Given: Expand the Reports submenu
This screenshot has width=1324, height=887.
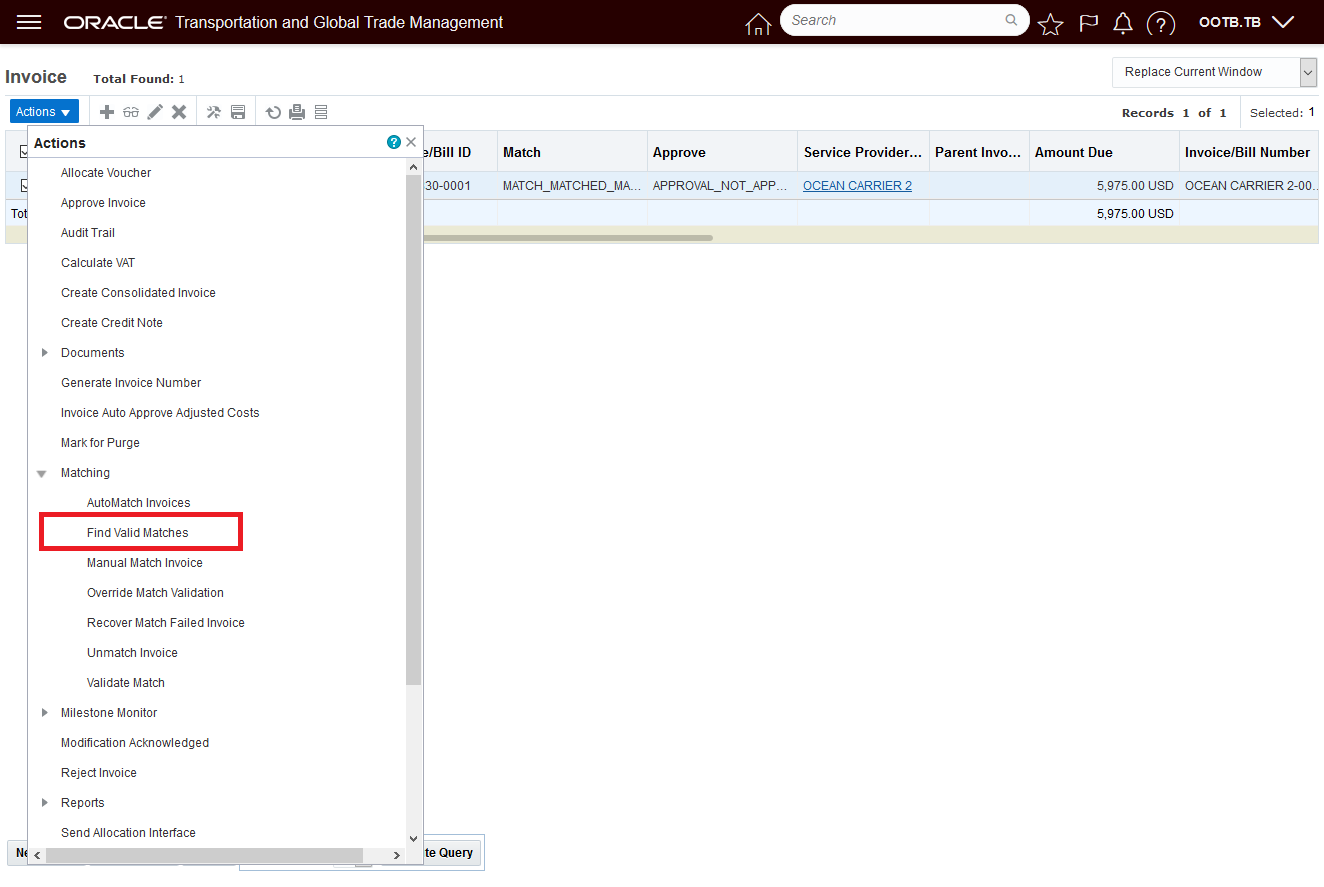Looking at the screenshot, I should pyautogui.click(x=44, y=803).
